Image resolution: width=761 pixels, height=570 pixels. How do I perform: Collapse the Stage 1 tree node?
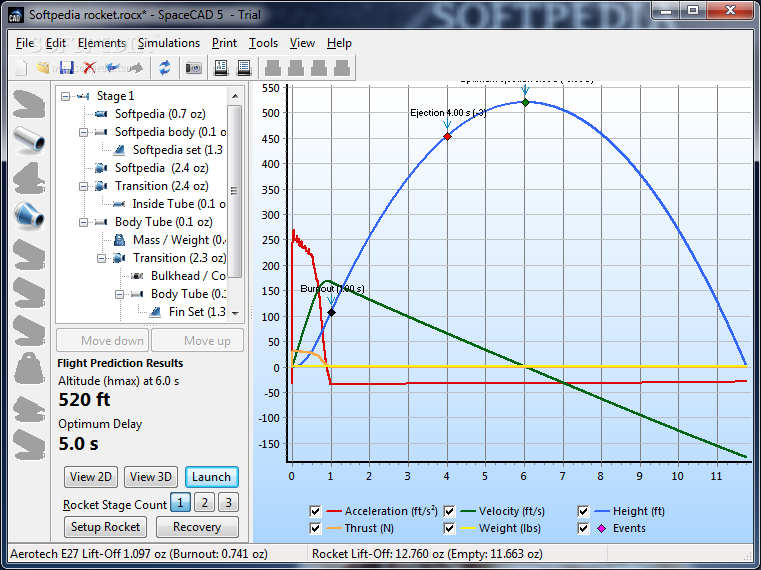(x=66, y=96)
